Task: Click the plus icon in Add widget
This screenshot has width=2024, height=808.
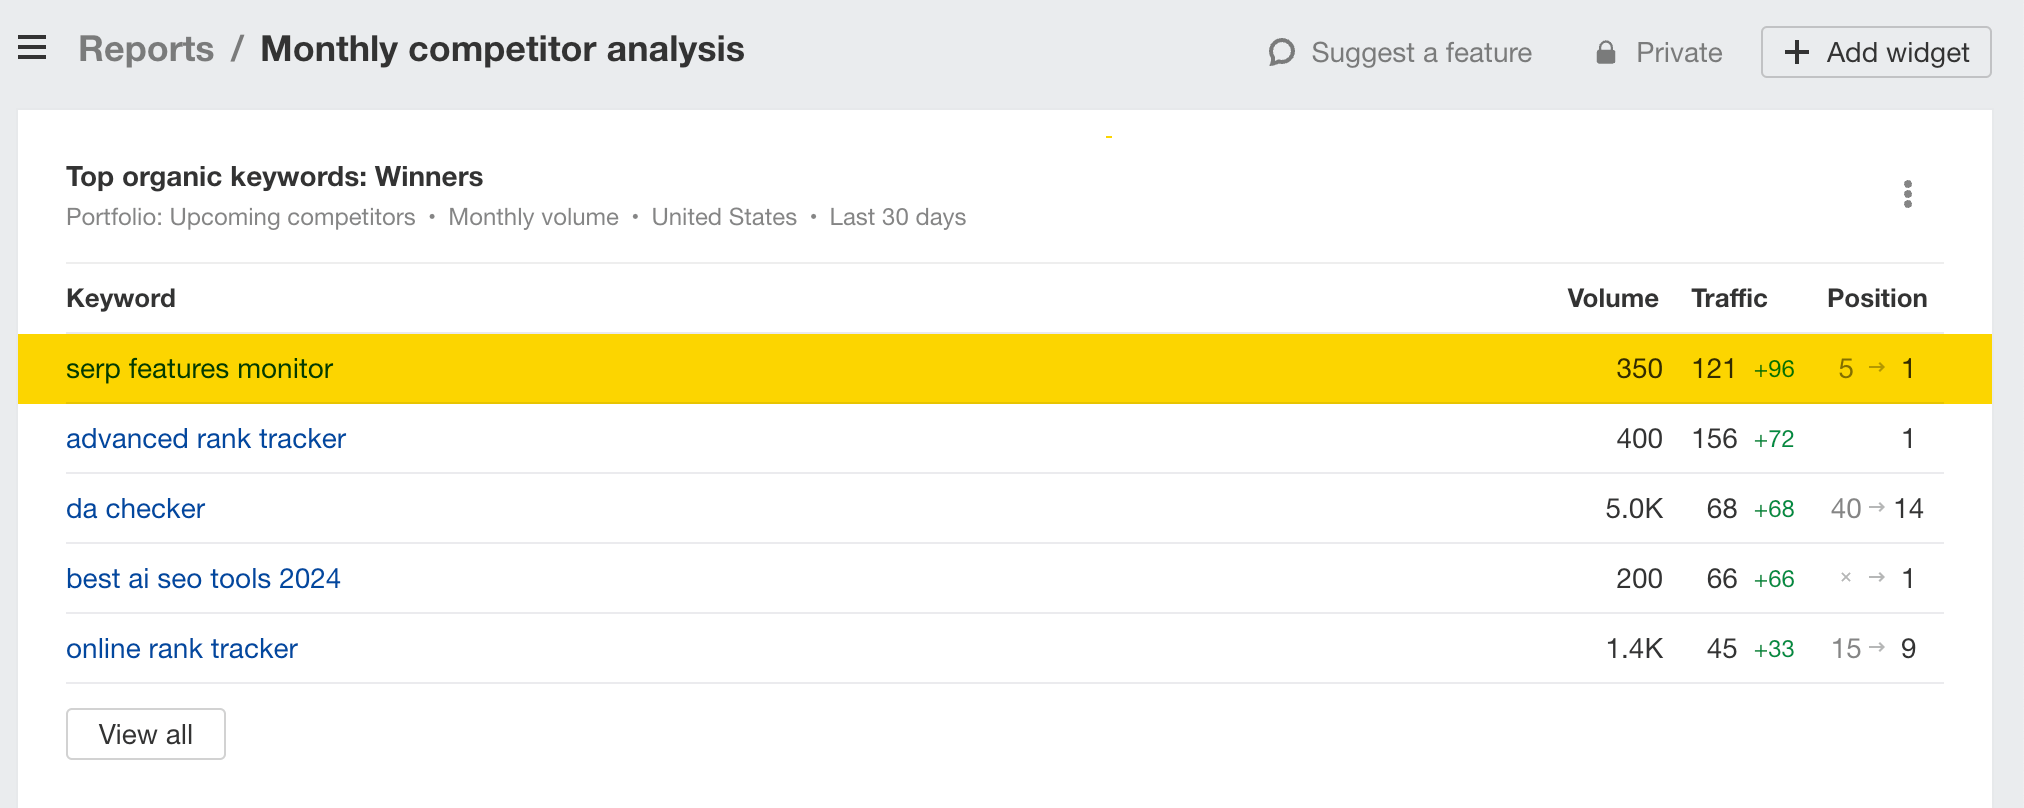Action: point(1796,52)
